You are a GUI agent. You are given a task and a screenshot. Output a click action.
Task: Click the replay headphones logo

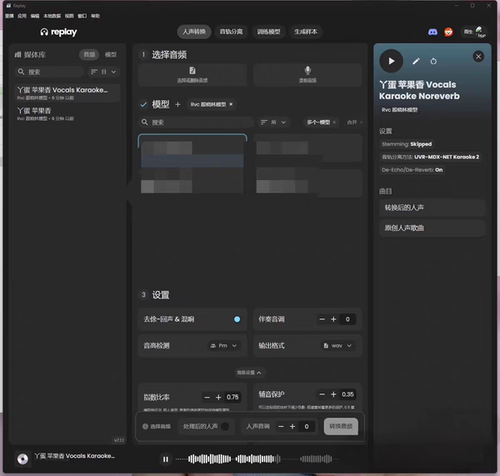[x=58, y=32]
